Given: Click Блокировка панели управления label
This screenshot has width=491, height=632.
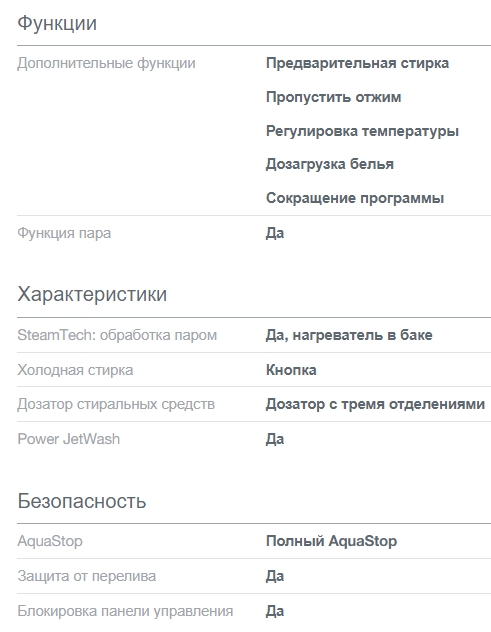Looking at the screenshot, I should pos(125,611).
